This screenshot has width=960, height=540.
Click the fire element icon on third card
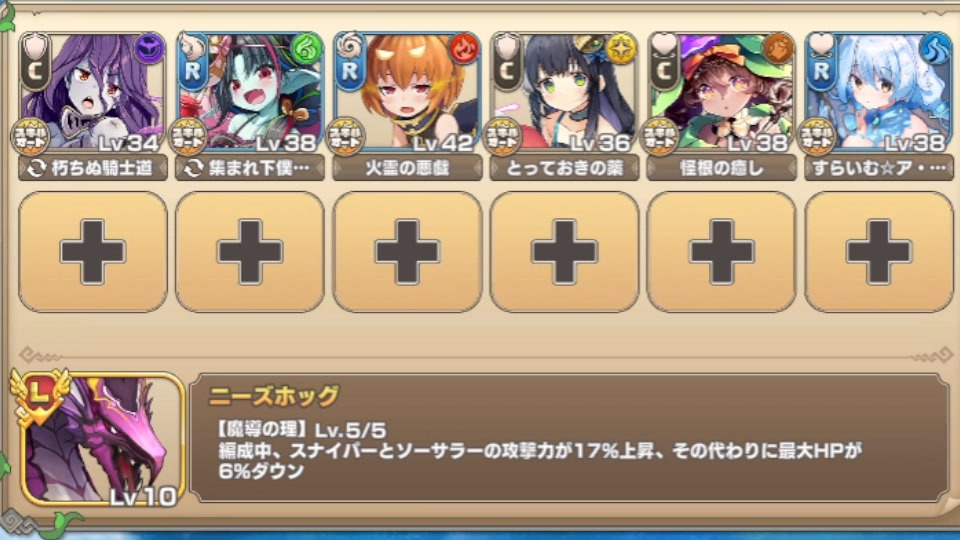(x=464, y=50)
